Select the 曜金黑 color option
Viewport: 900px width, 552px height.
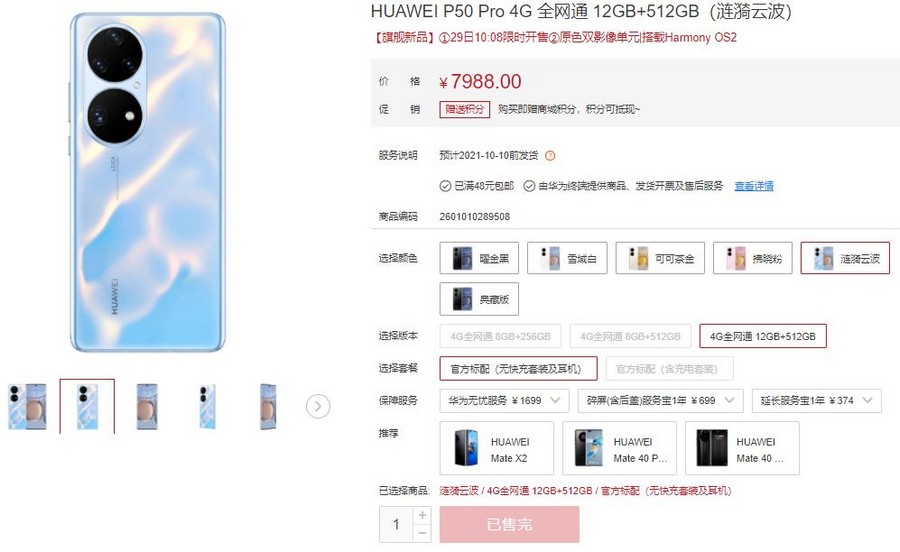tap(479, 258)
